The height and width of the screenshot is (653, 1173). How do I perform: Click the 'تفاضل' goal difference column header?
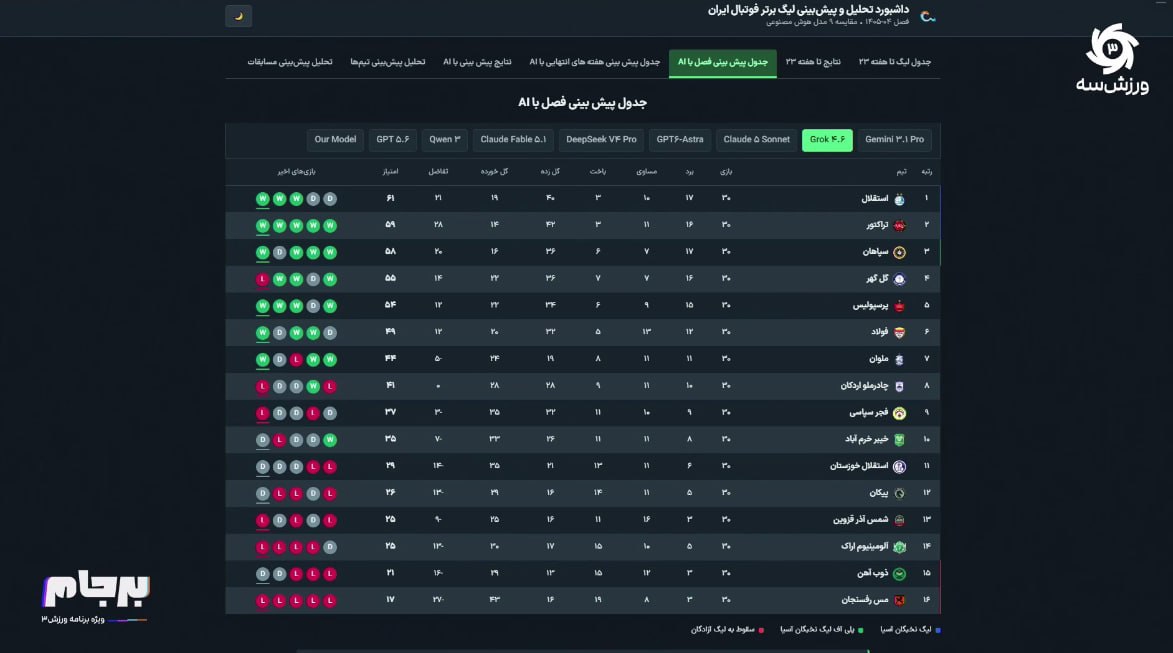click(x=438, y=172)
